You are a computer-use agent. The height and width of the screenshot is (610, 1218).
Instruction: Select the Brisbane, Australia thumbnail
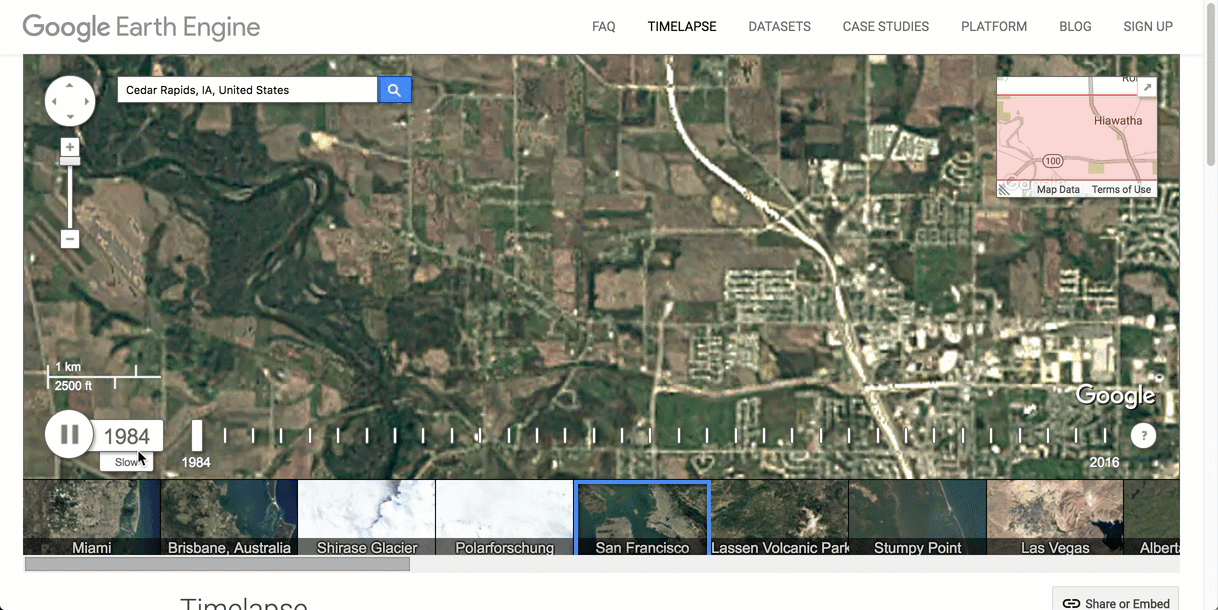coord(229,517)
